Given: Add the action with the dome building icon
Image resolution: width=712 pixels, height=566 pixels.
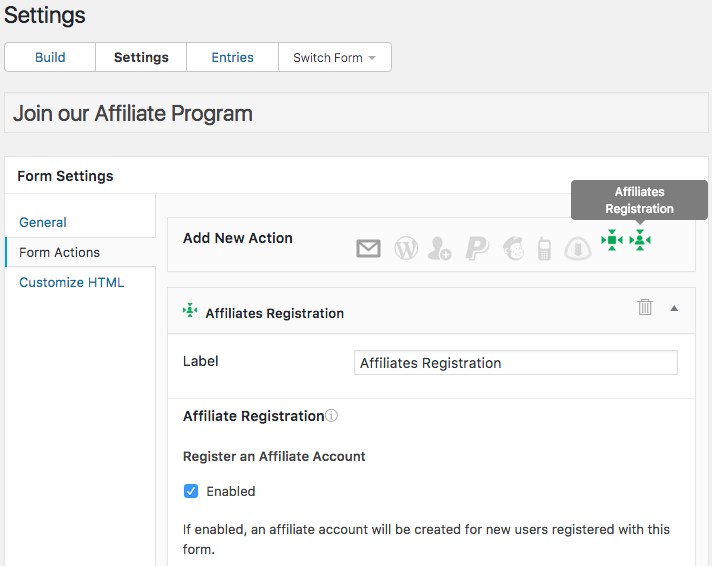Looking at the screenshot, I should pyautogui.click(x=578, y=248).
